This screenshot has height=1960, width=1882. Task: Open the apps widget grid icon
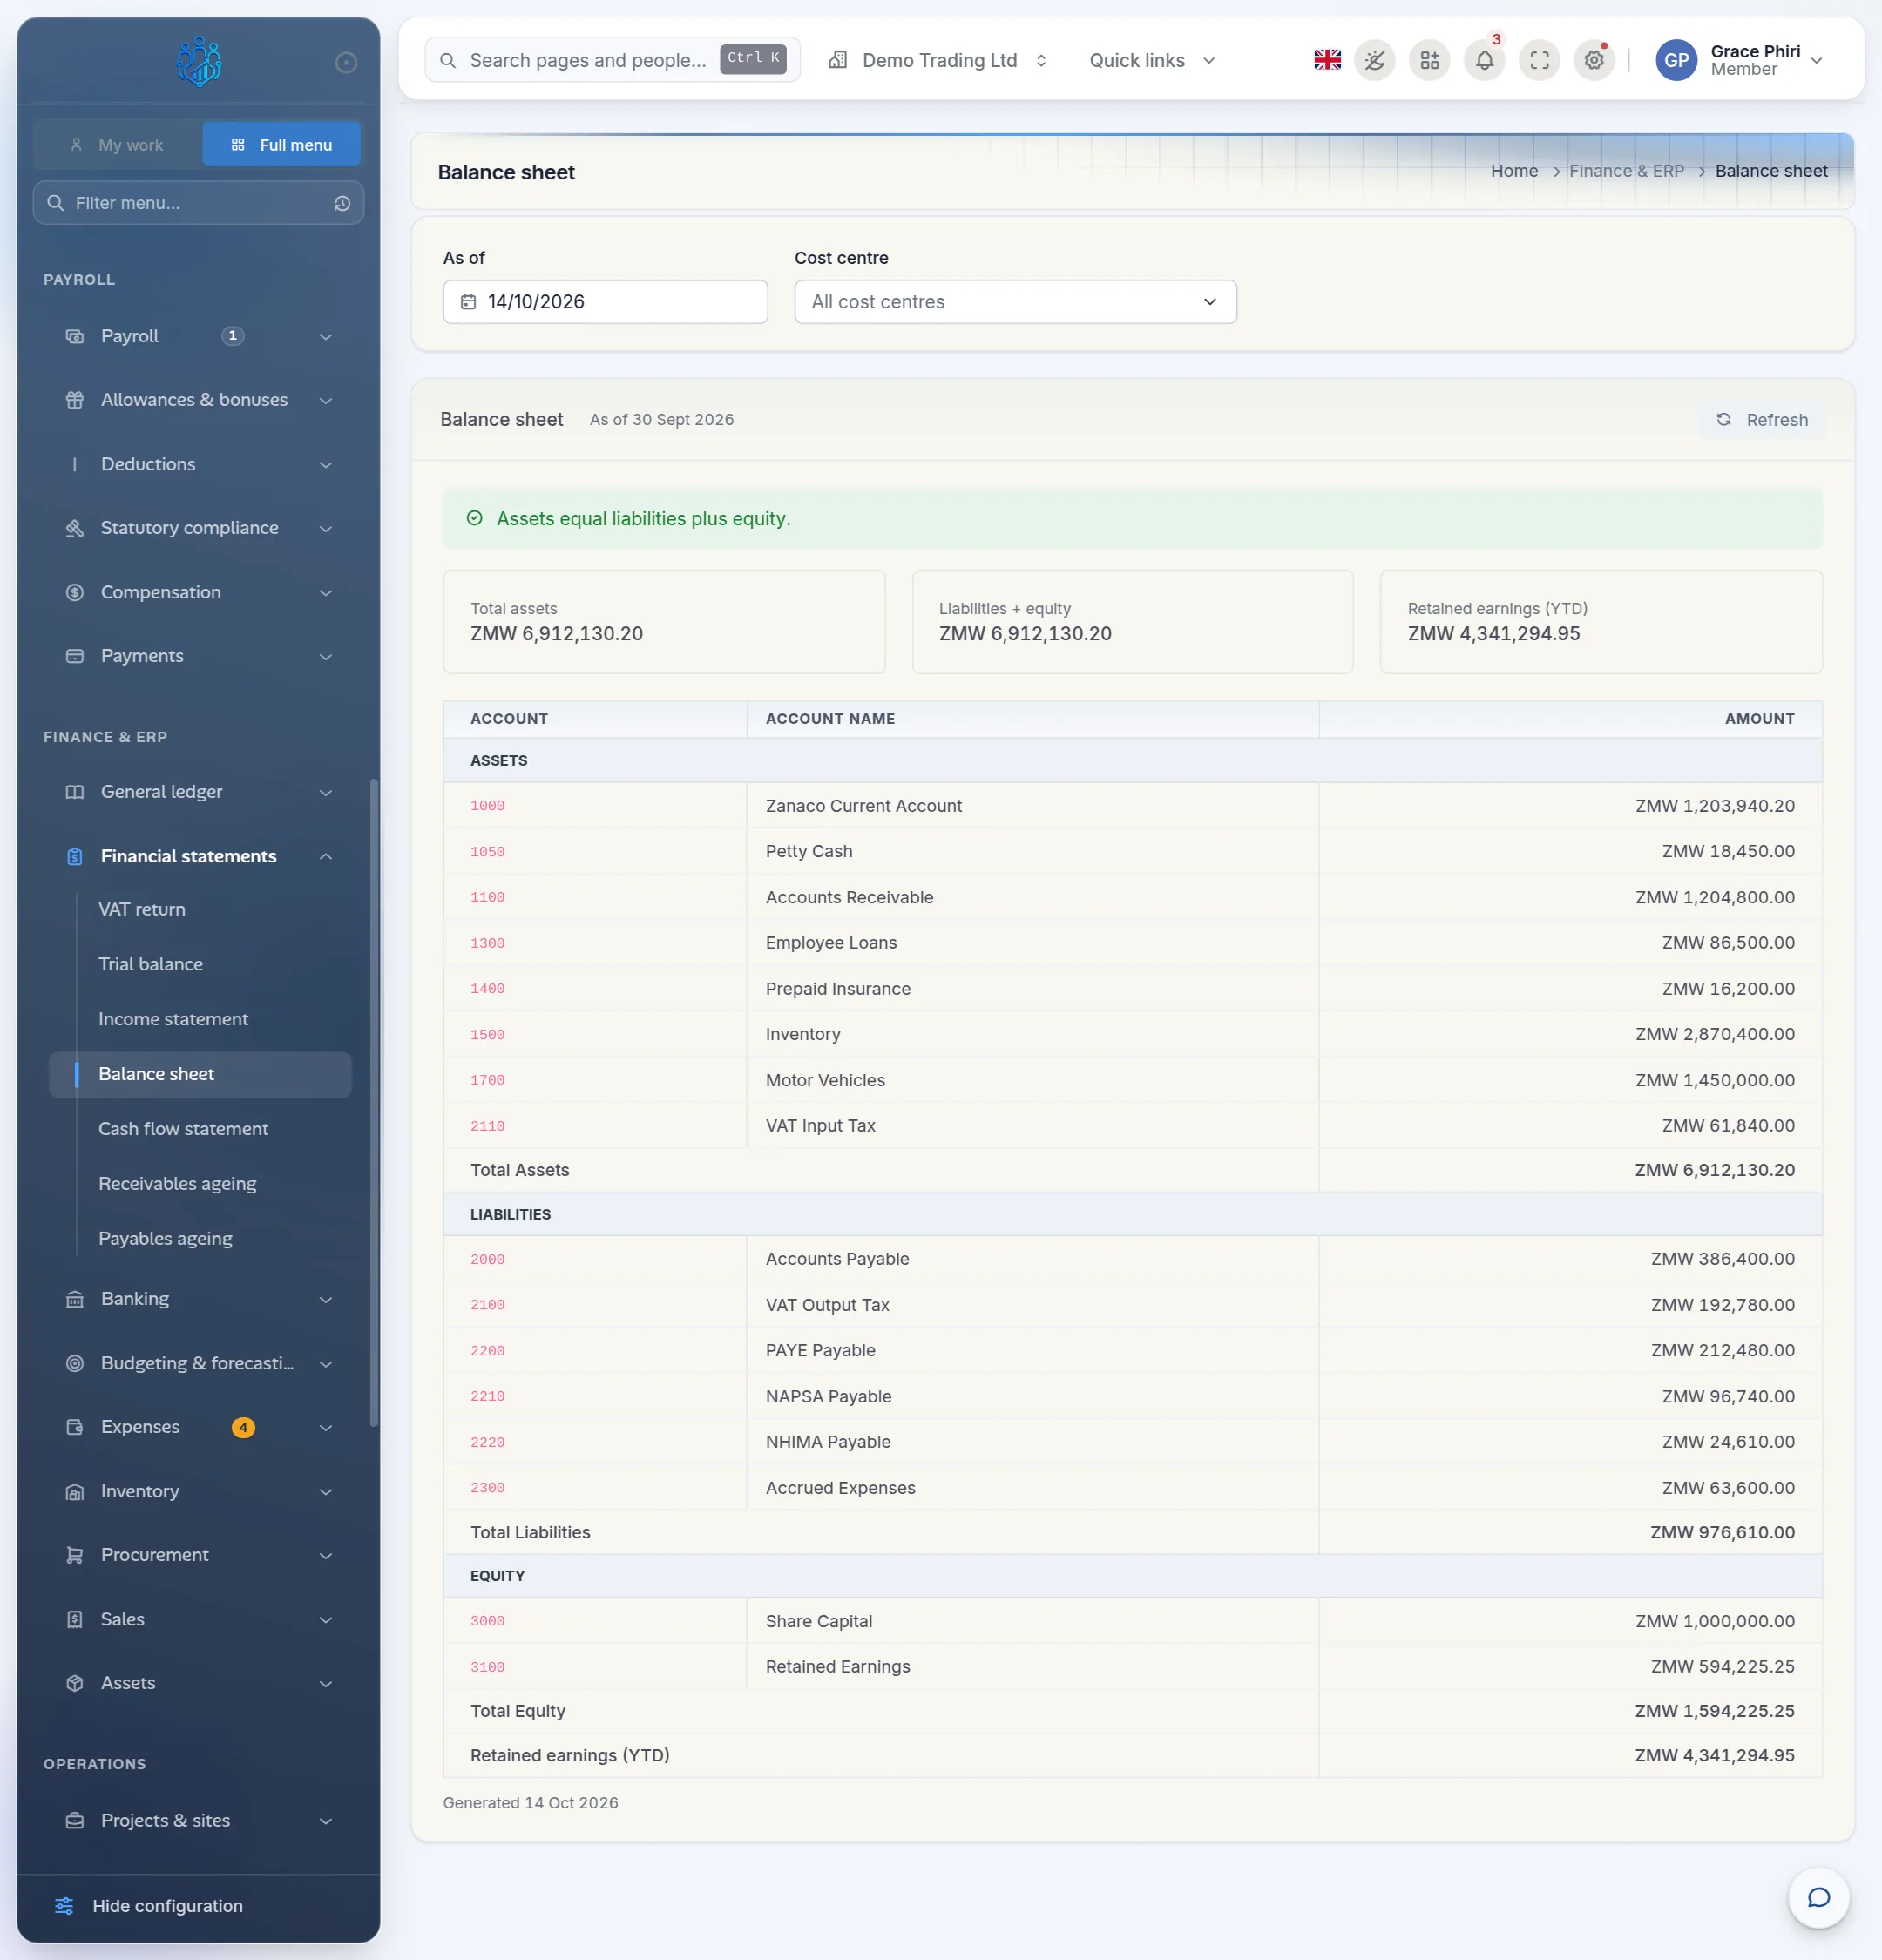point(1430,60)
